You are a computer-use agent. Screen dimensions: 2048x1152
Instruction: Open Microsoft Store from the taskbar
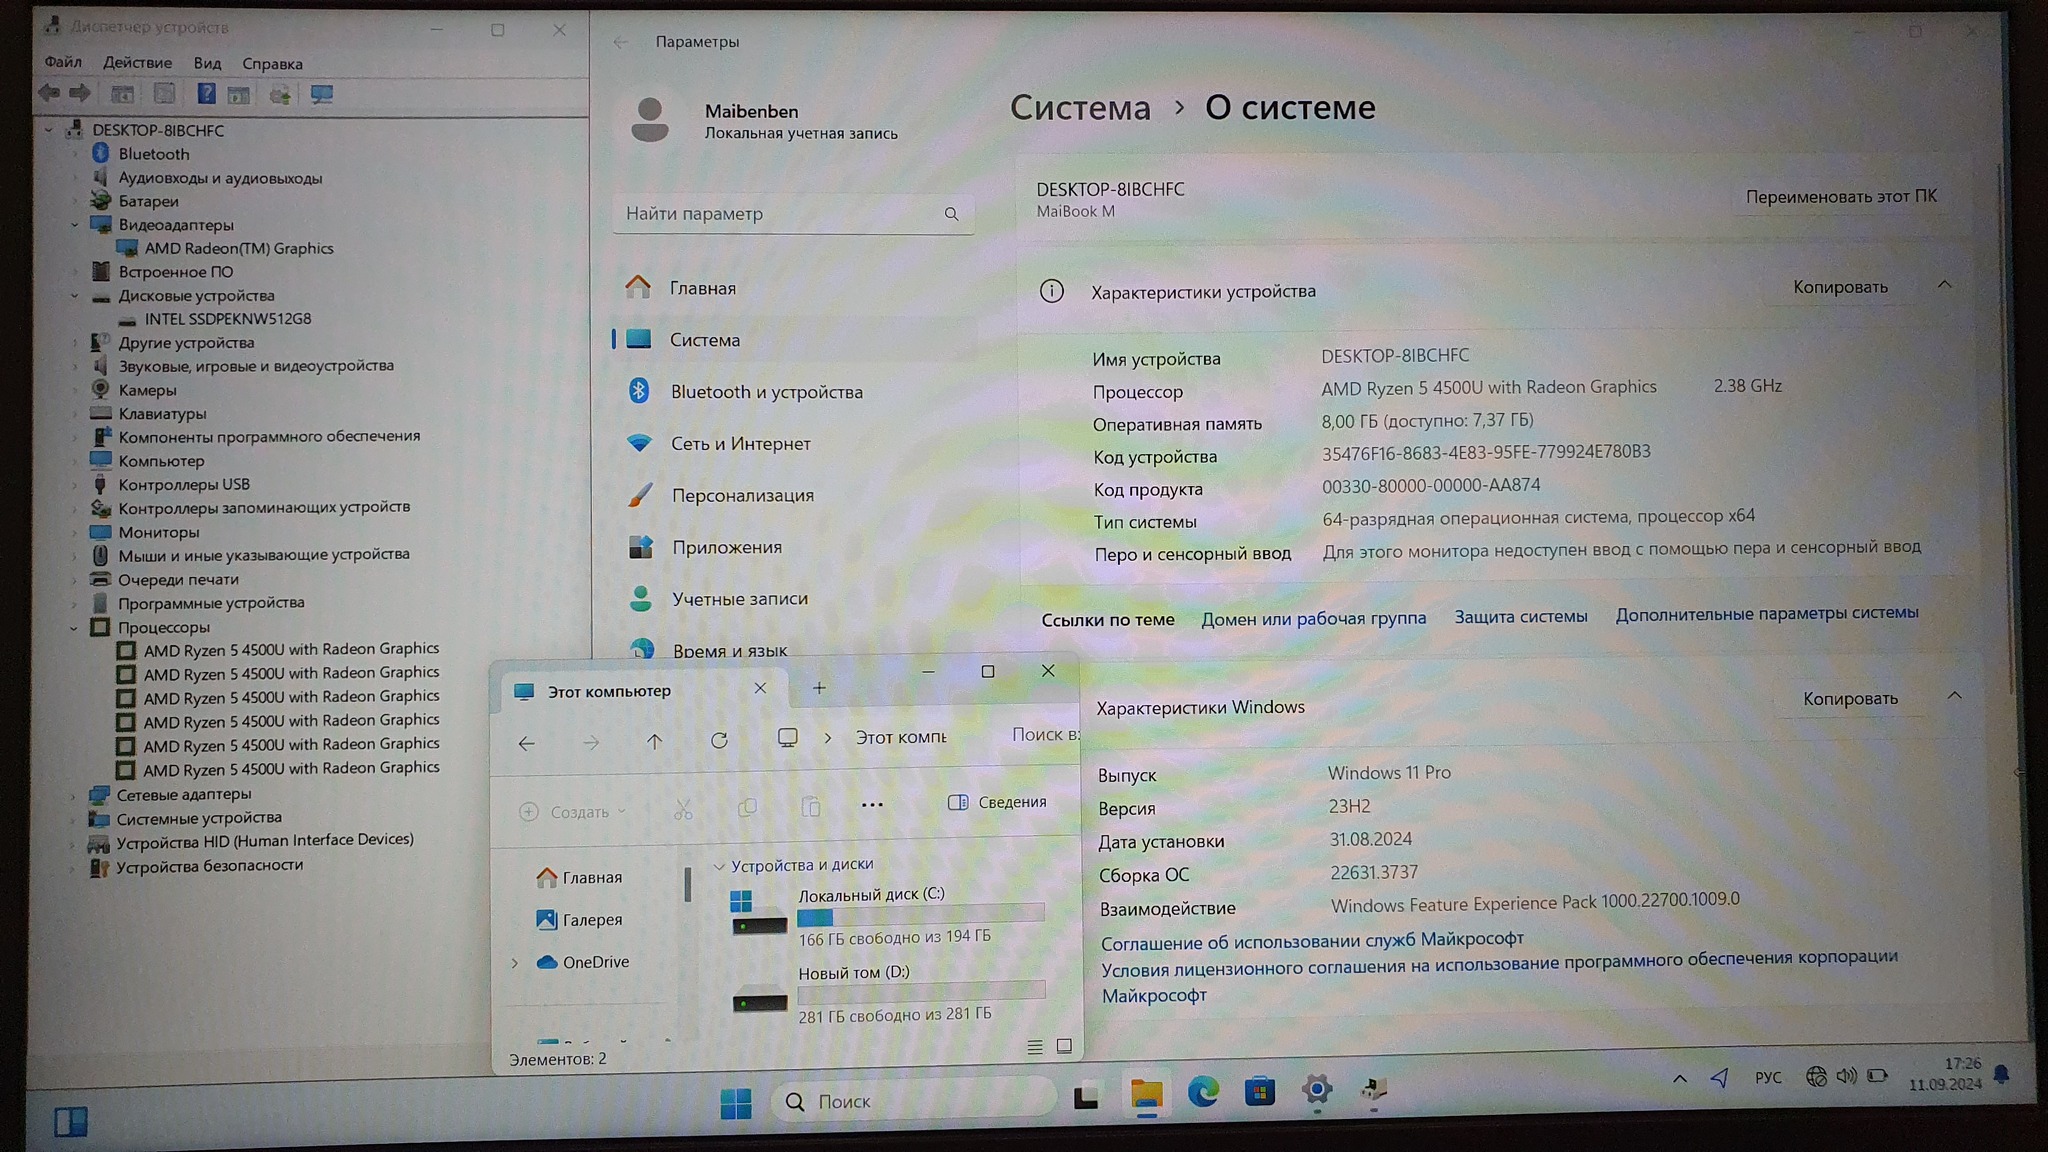[x=1259, y=1092]
